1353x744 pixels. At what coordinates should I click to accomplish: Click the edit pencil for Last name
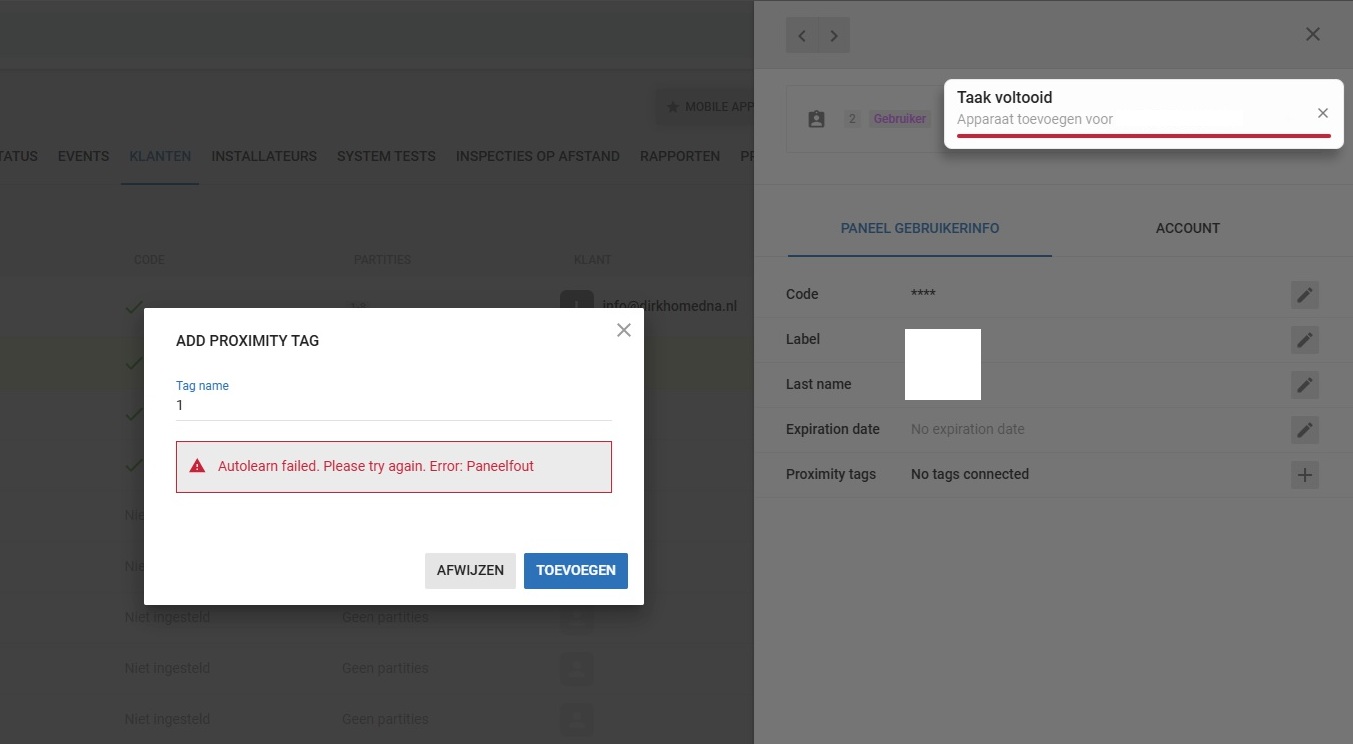pos(1304,385)
